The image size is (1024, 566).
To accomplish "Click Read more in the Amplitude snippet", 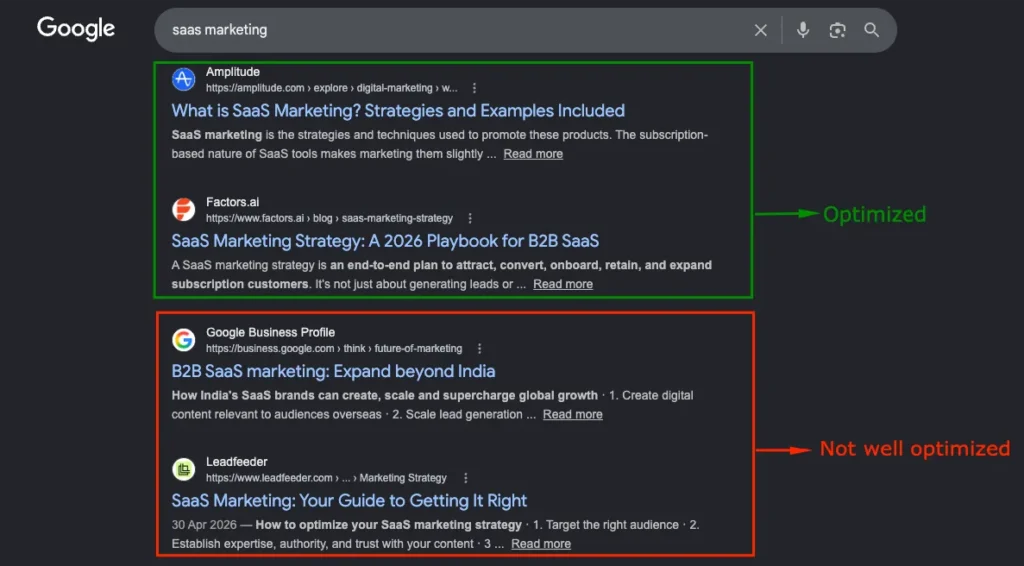I will [x=533, y=154].
